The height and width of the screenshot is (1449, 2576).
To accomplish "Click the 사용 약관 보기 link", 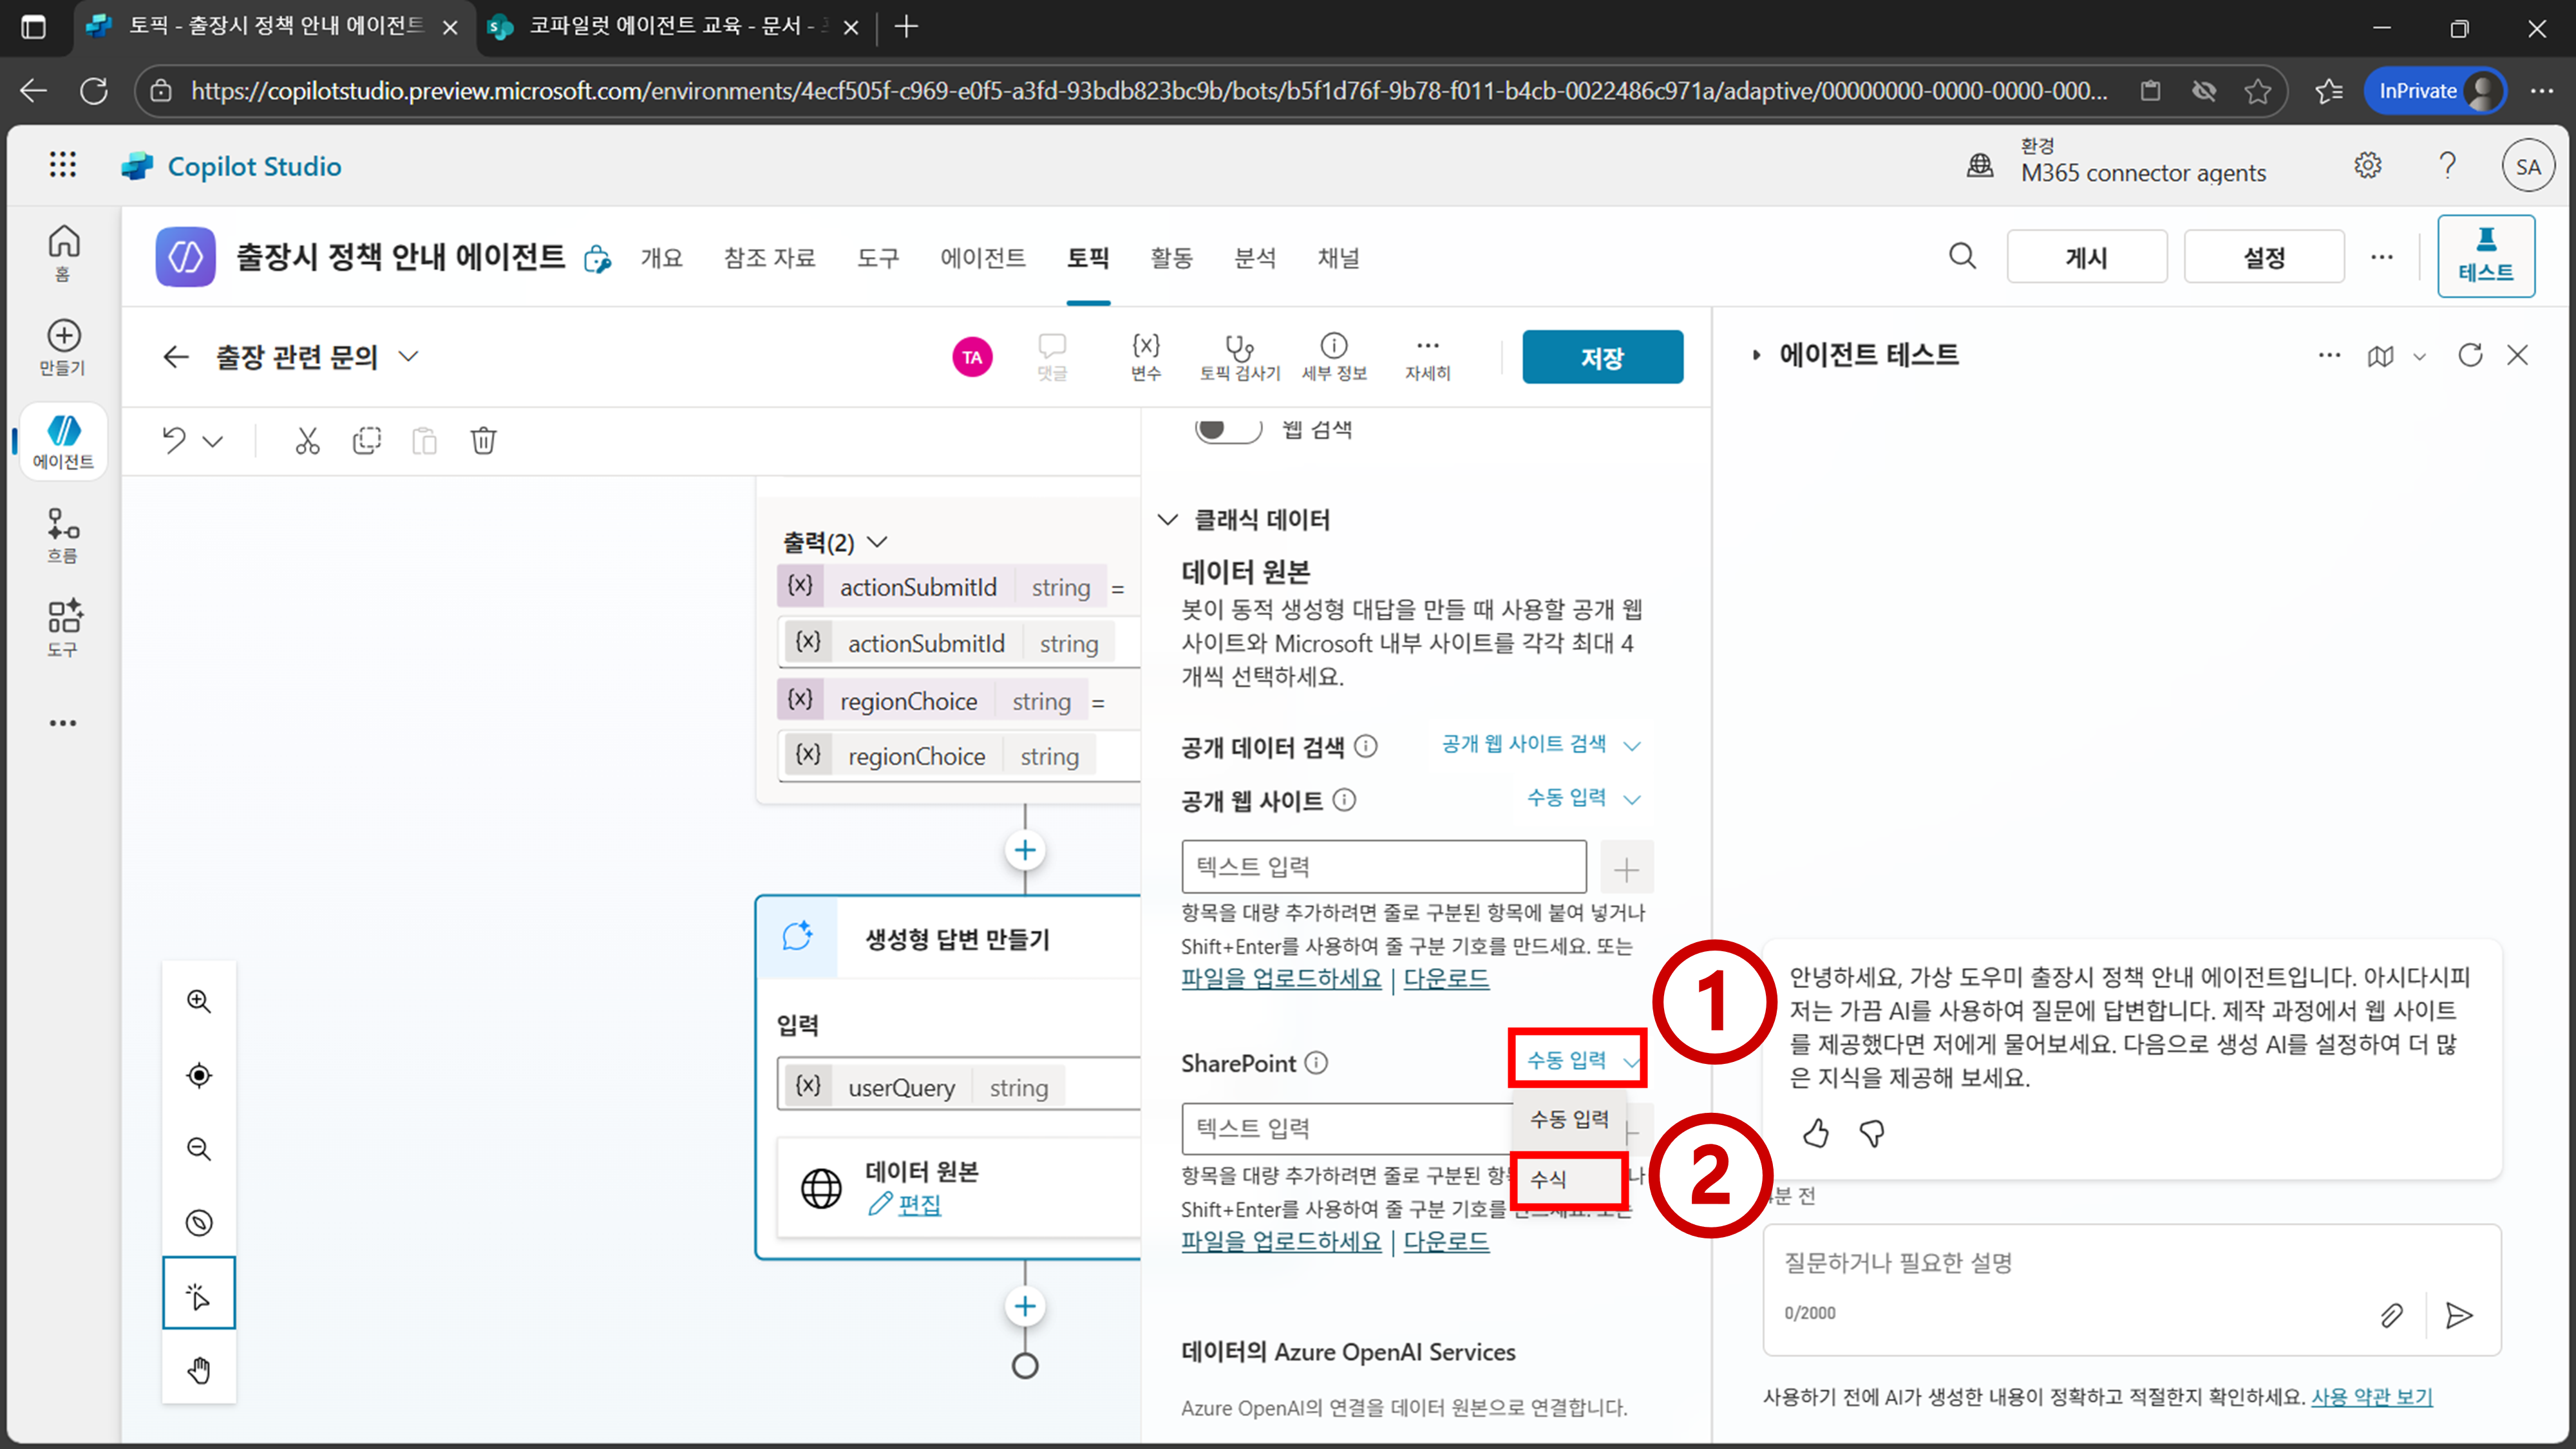I will point(2371,1396).
